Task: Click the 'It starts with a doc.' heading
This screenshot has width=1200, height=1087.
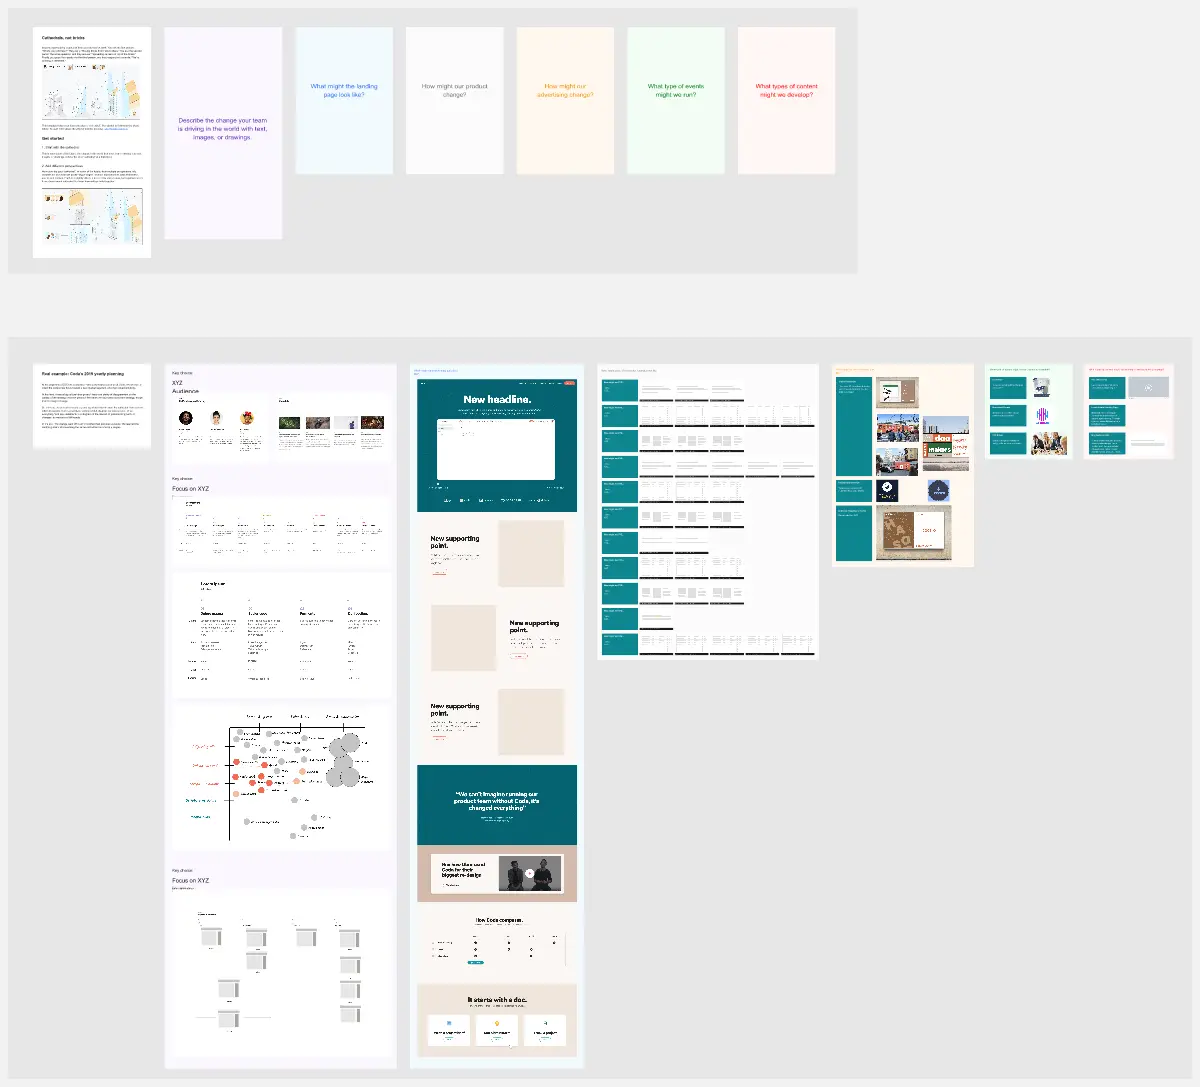Action: 497,999
